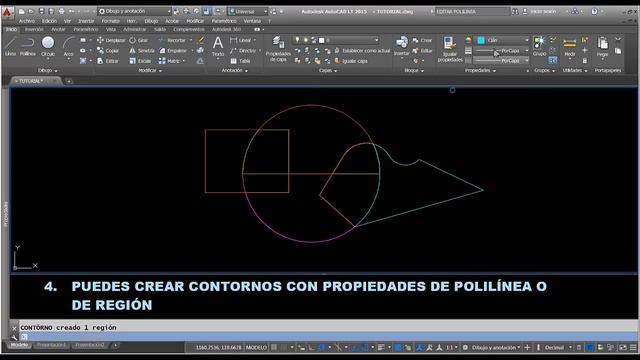
Task: Click the Estirar stretch tool
Action: (x=108, y=61)
